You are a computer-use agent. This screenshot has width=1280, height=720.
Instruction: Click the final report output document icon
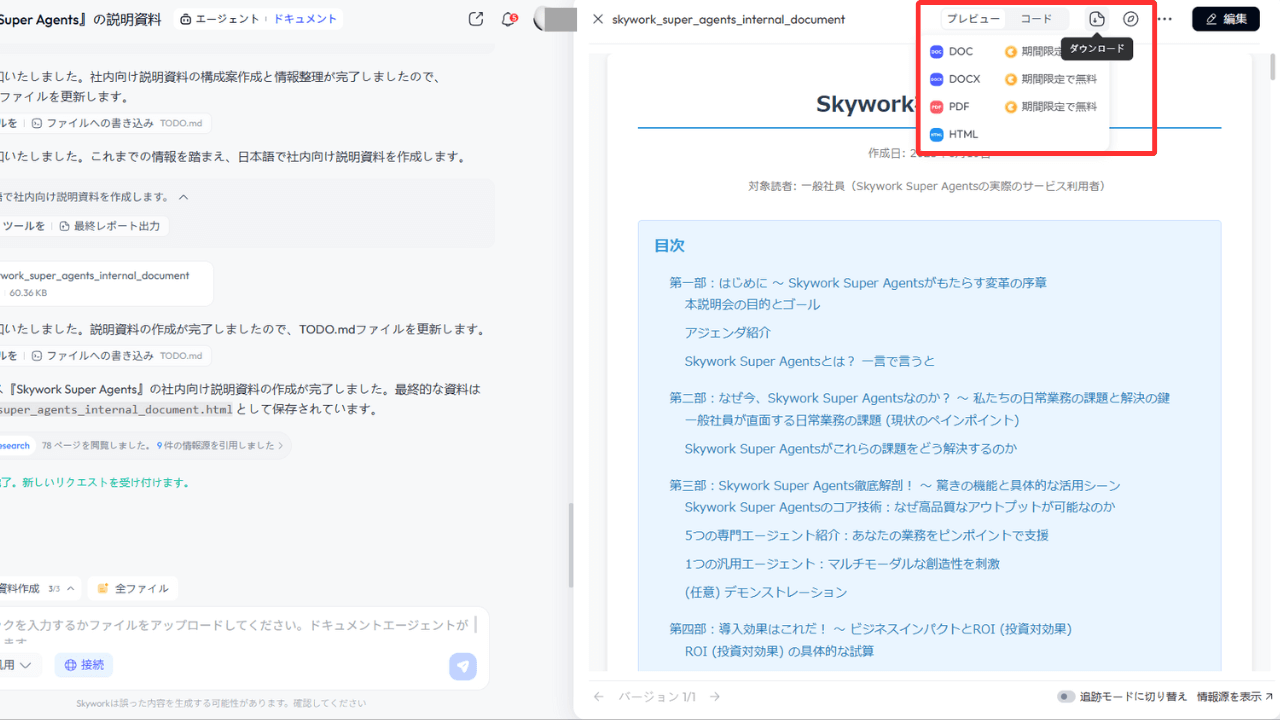(64, 226)
